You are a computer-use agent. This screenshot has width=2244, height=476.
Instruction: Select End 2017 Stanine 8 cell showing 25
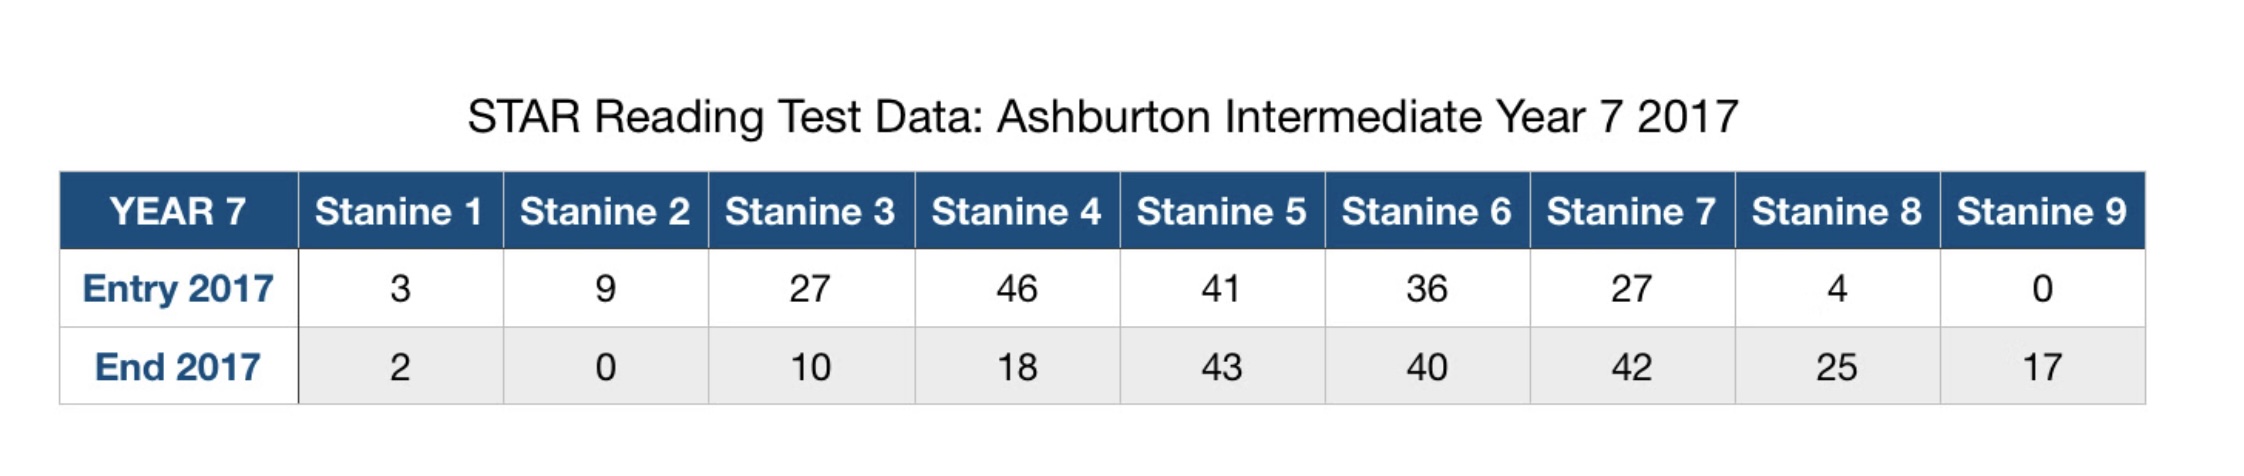[1836, 367]
